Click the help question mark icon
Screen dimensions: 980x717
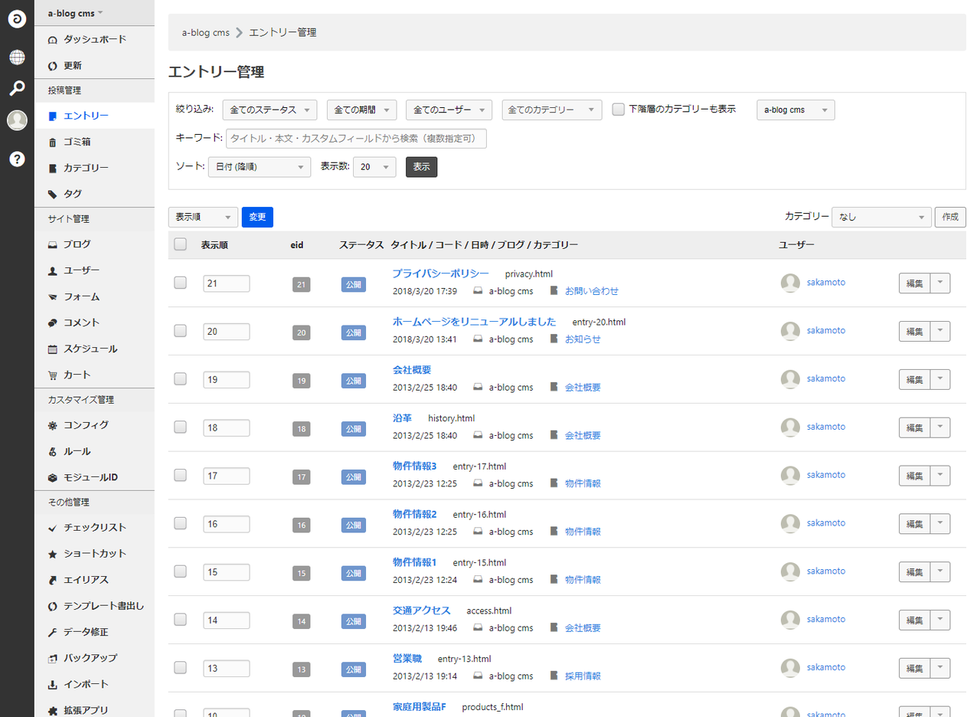click(x=16, y=159)
